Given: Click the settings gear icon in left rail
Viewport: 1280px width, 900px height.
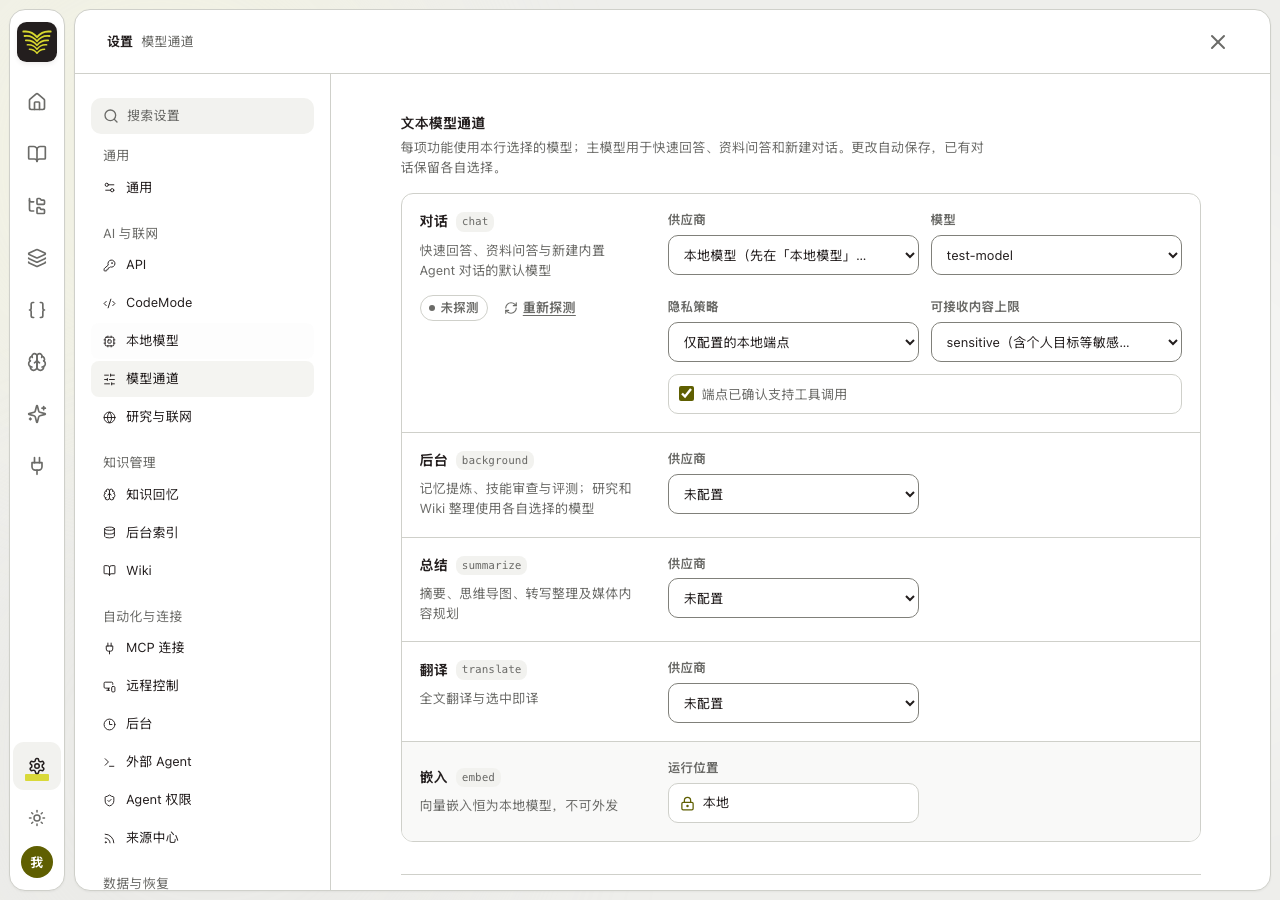Looking at the screenshot, I should coord(37,766).
